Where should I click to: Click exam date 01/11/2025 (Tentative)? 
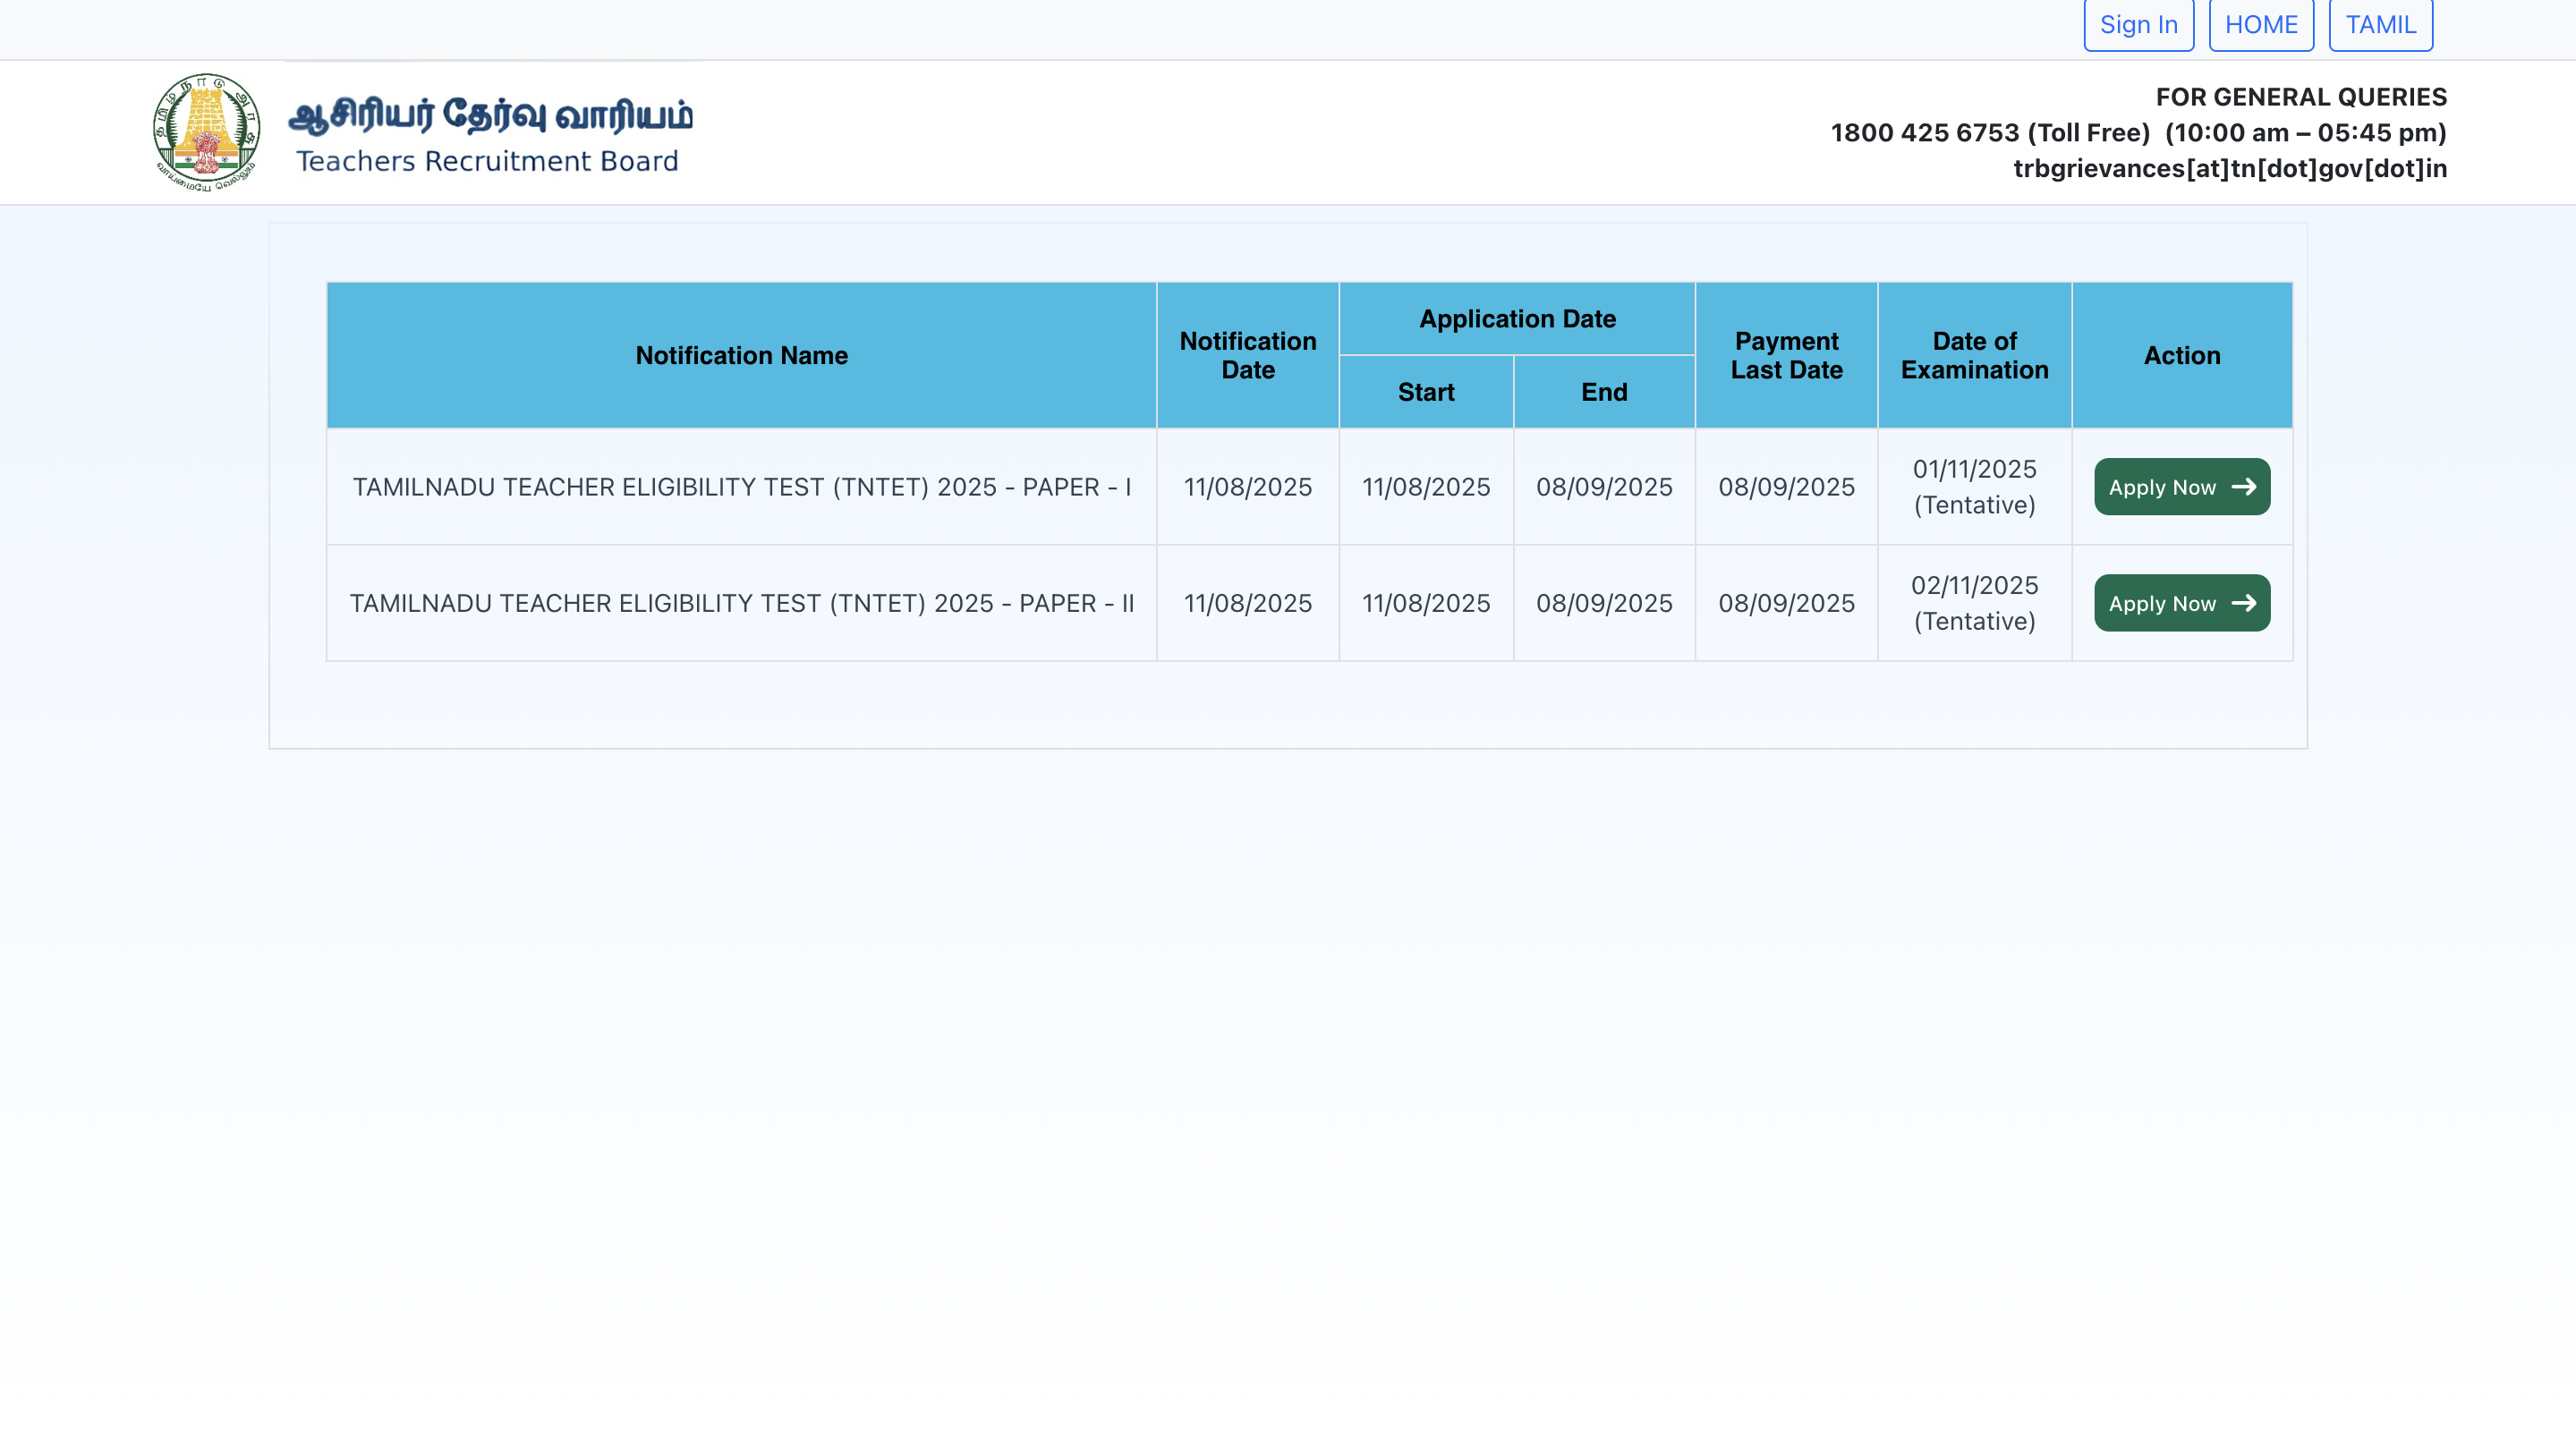click(1974, 487)
